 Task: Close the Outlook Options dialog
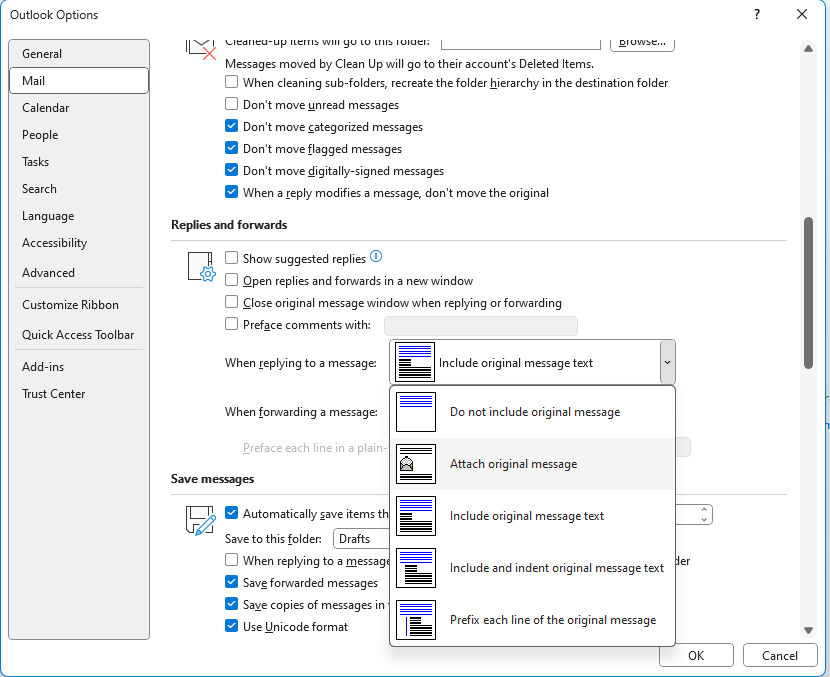click(802, 14)
